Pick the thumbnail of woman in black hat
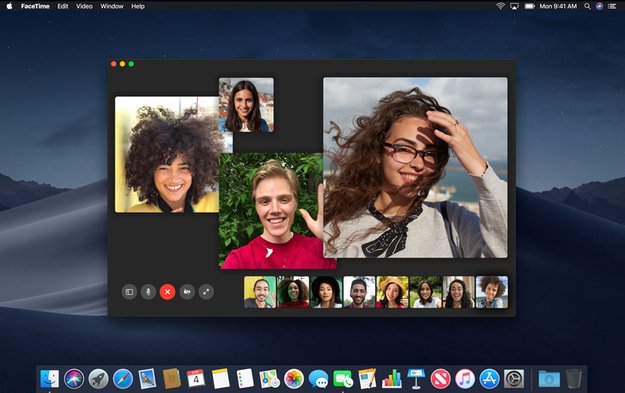 pyautogui.click(x=326, y=292)
